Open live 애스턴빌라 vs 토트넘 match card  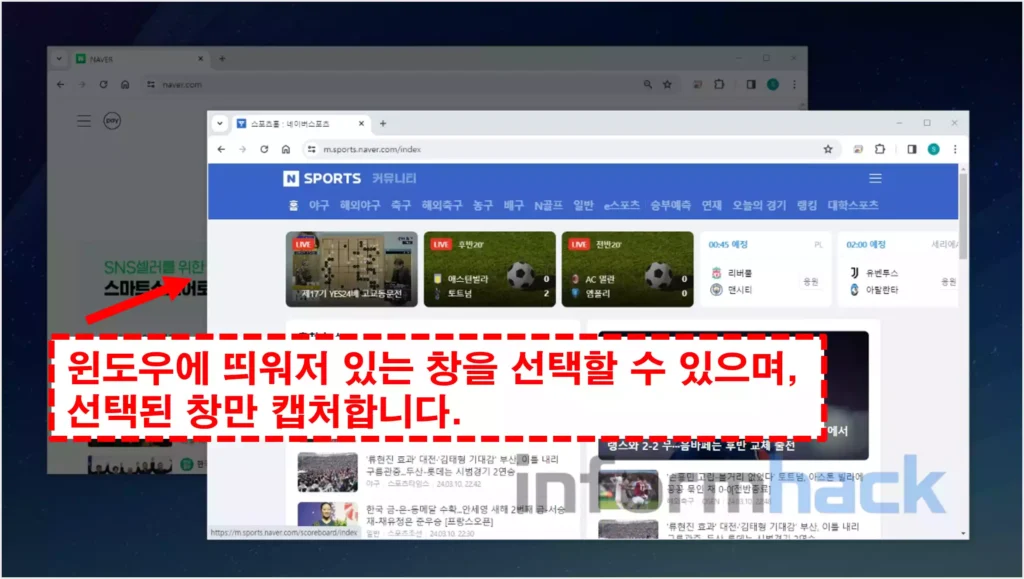(490, 269)
